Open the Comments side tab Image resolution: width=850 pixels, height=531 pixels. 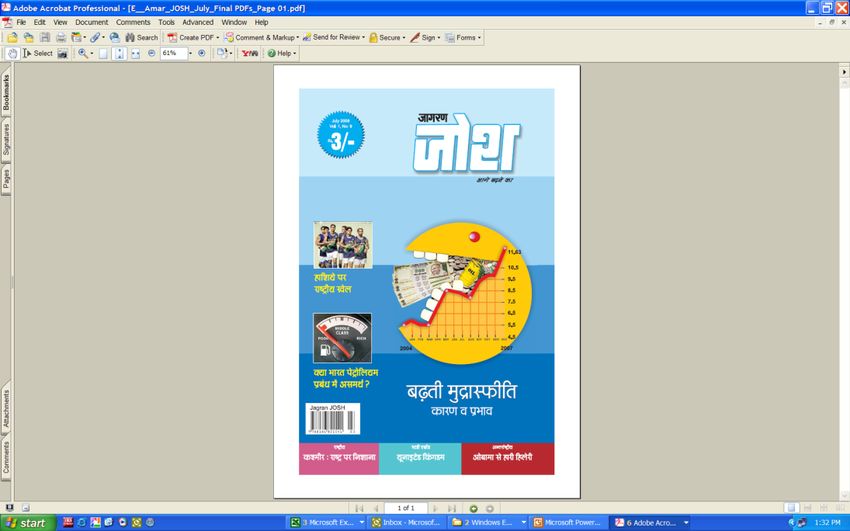coord(6,457)
